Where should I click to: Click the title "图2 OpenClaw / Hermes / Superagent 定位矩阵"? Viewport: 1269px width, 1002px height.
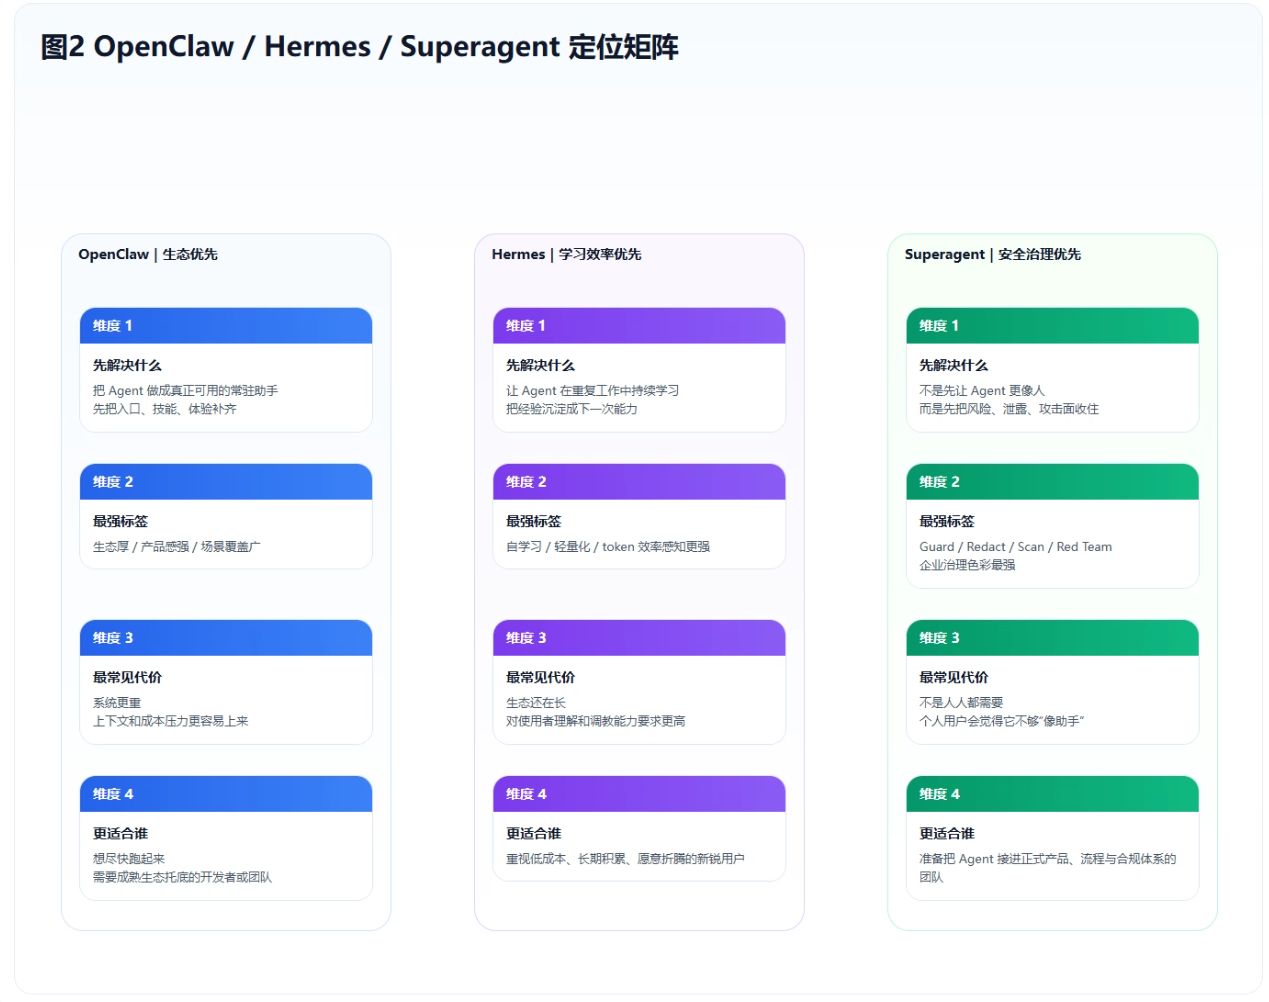(x=359, y=47)
